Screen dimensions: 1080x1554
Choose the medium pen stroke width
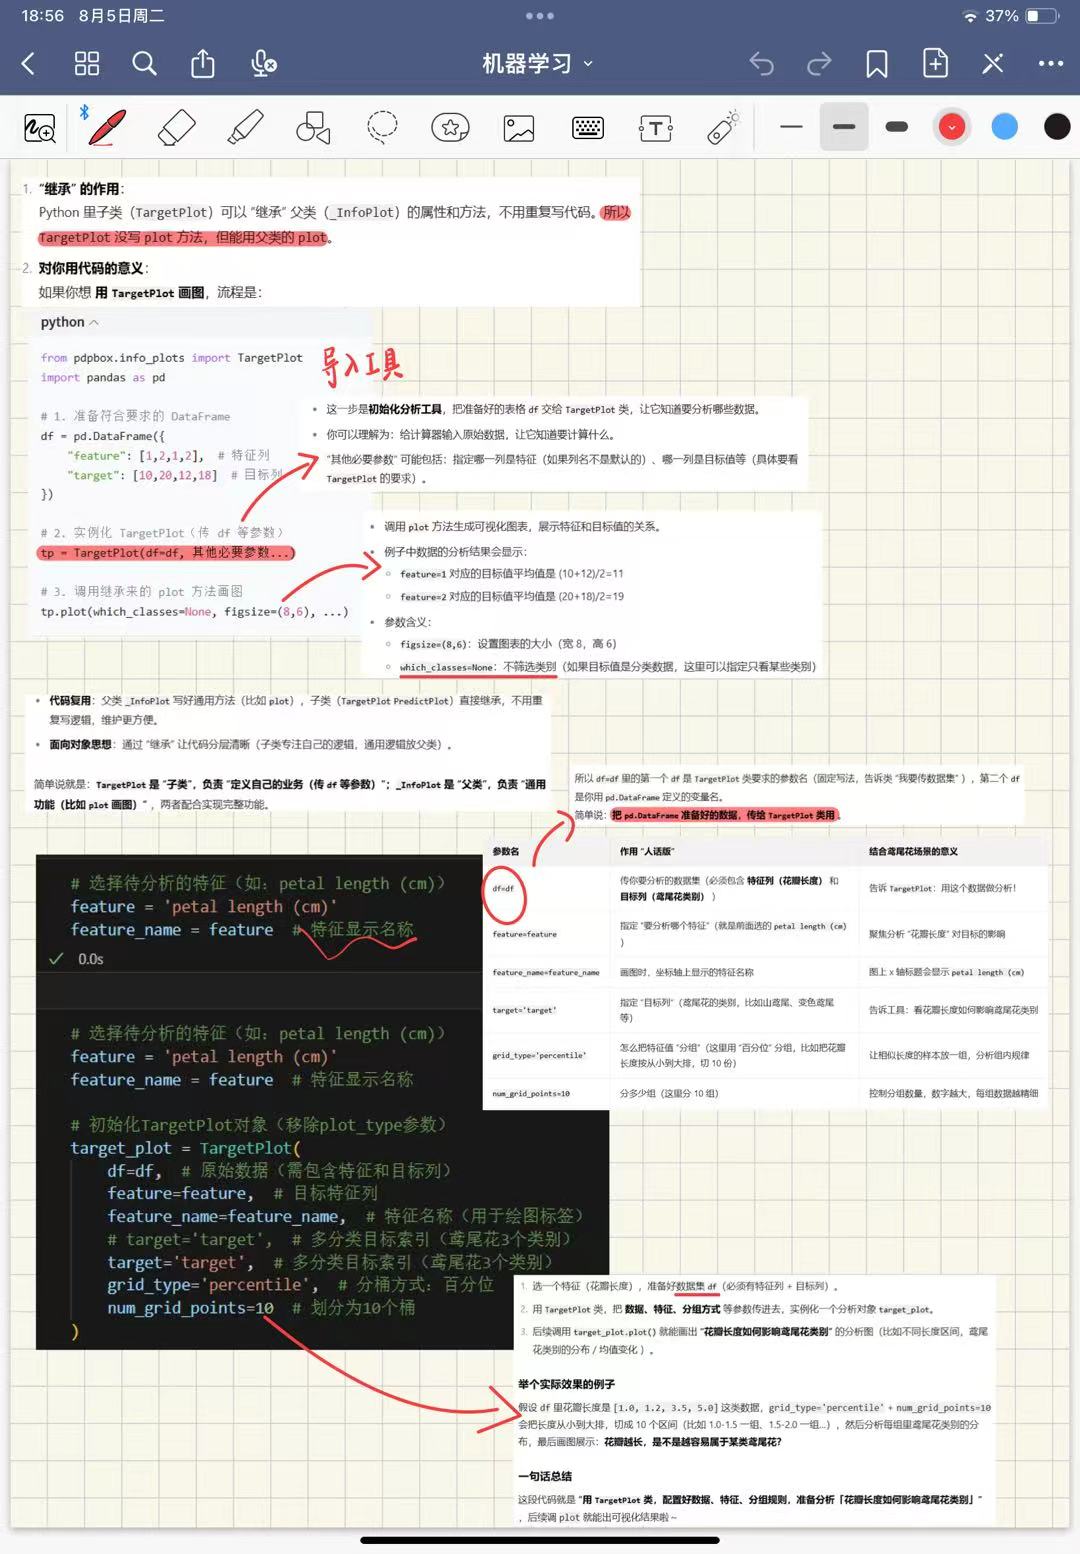click(844, 127)
